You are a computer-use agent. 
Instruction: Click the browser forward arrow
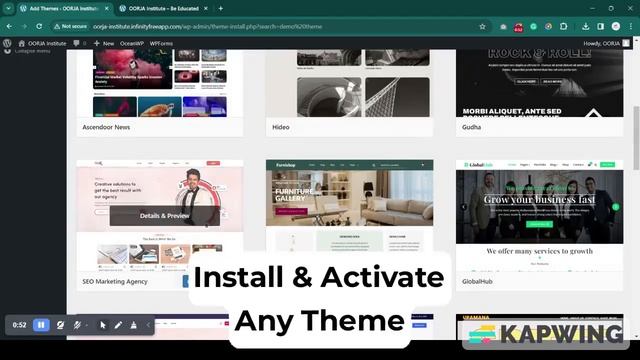(24, 27)
